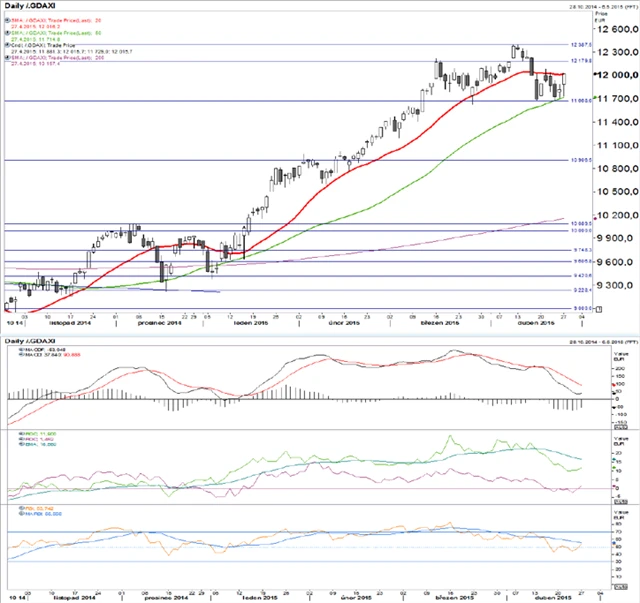Click horizontal level label 12 387,5

tap(581, 45)
